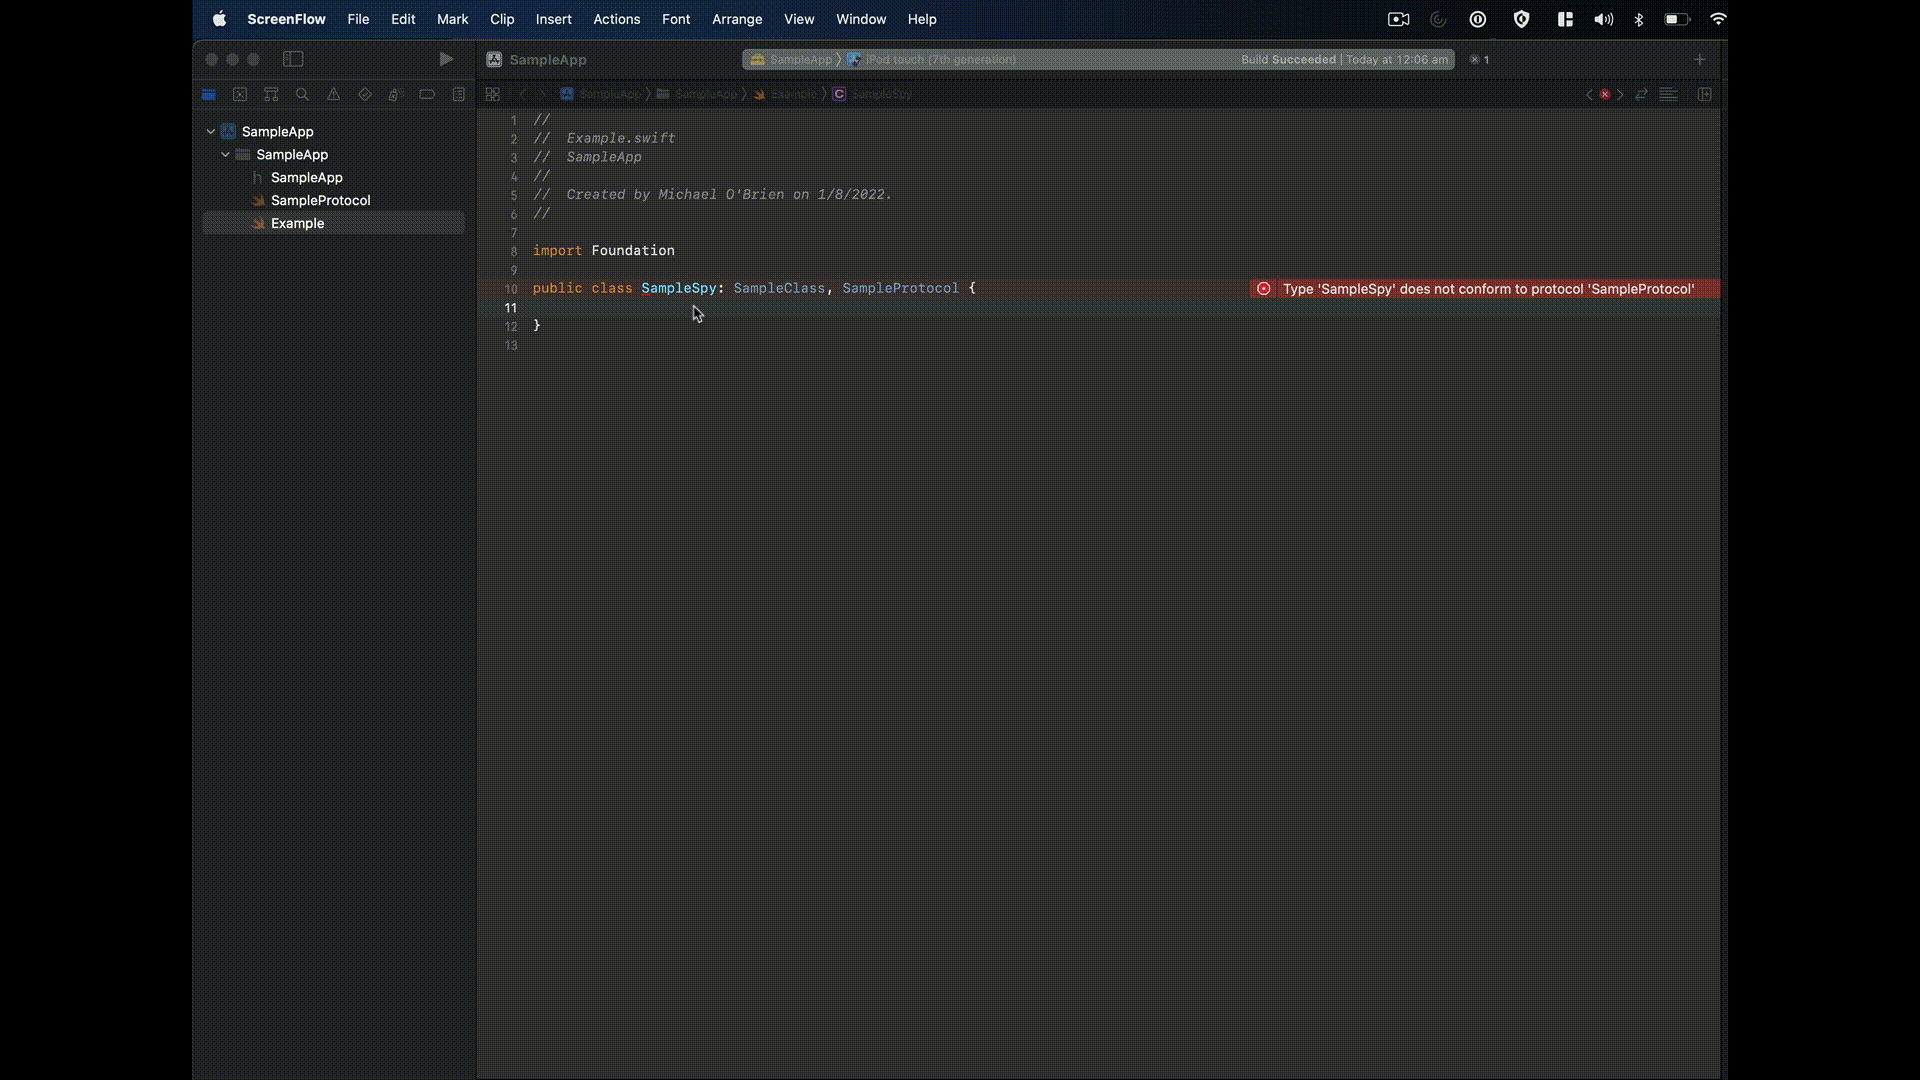Open the Bluetooth menu bar icon
1920x1080 pixels.
(1639, 19)
